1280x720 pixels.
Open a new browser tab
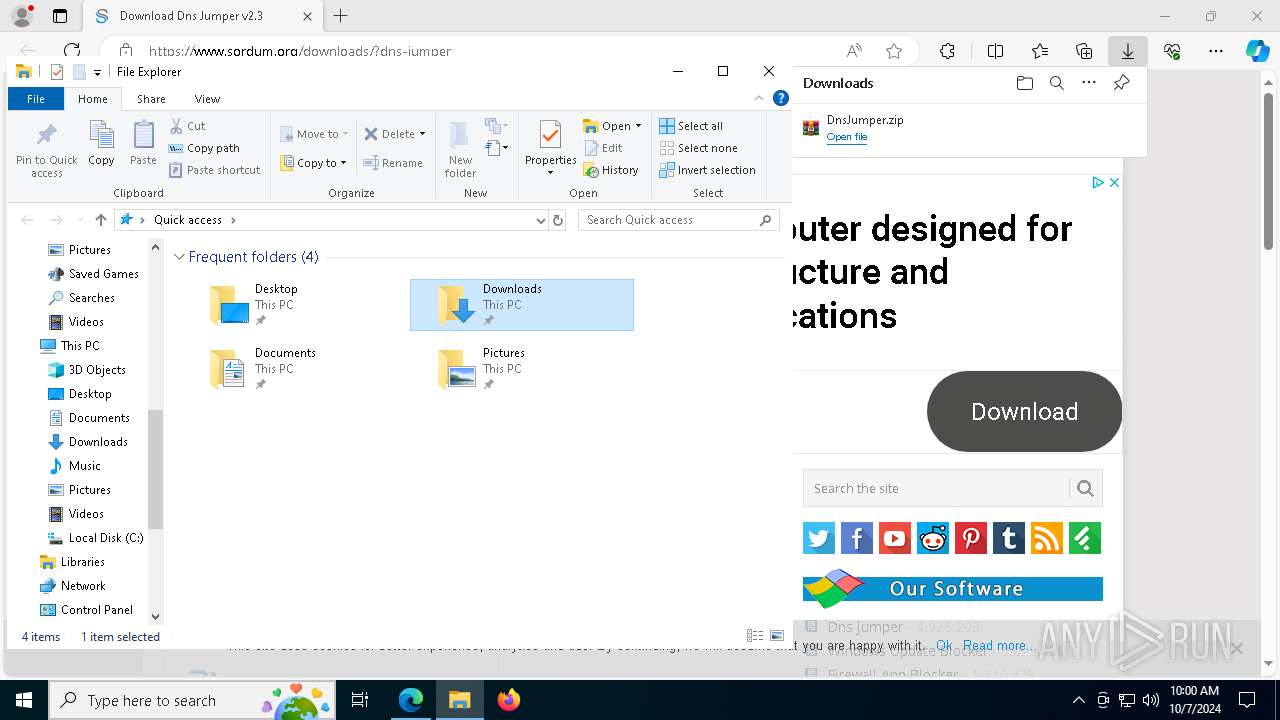click(340, 16)
